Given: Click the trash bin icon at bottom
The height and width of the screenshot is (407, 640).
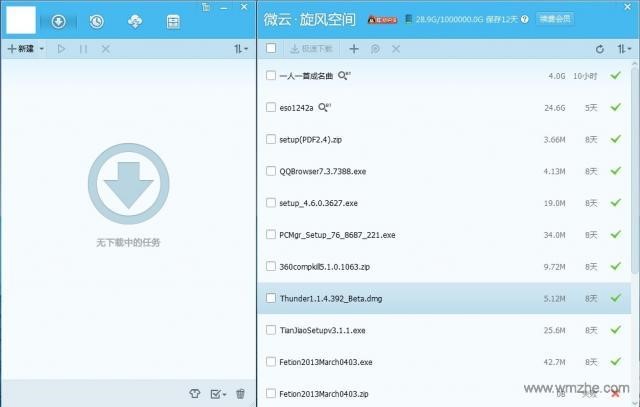Looking at the screenshot, I should 240,394.
